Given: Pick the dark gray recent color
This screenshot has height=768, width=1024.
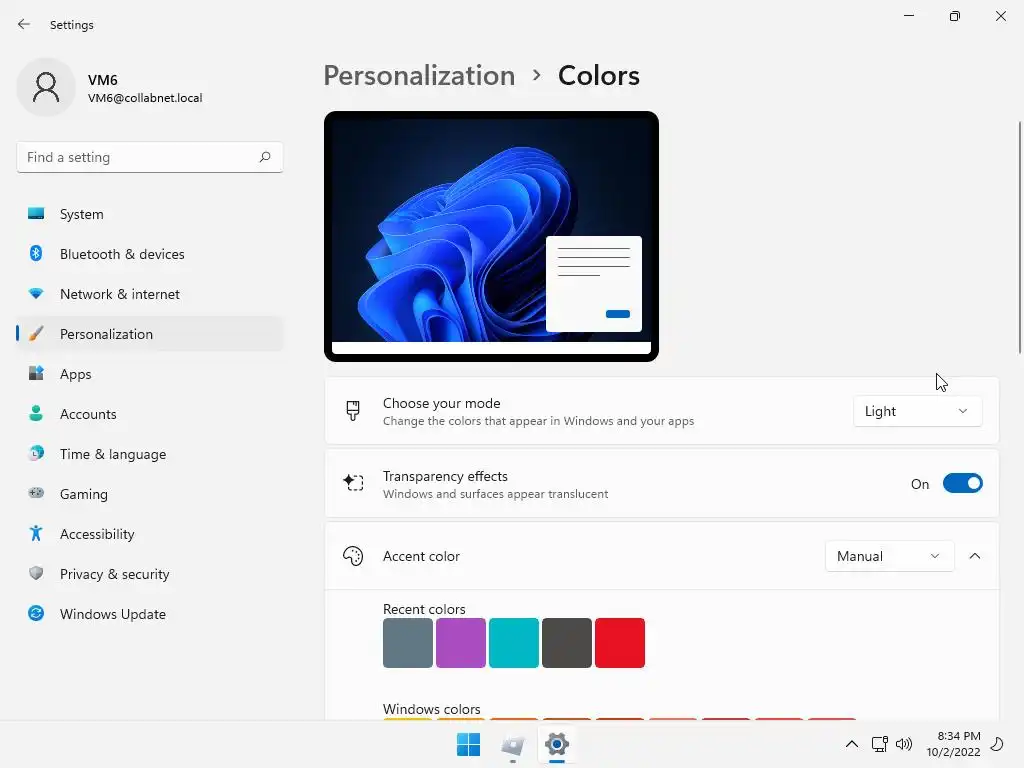Looking at the screenshot, I should (566, 643).
